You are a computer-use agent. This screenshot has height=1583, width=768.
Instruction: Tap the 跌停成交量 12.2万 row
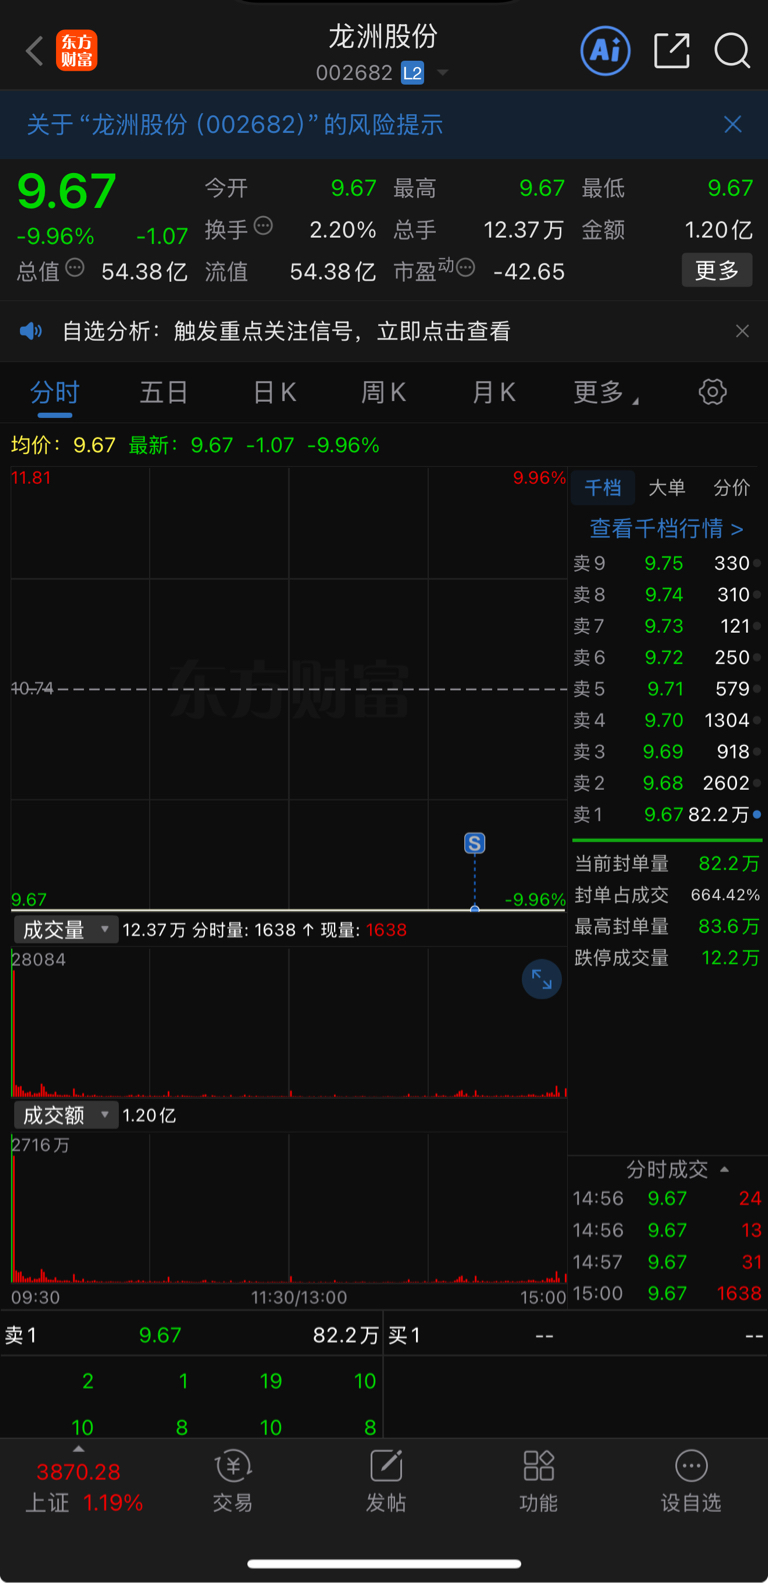coord(667,958)
